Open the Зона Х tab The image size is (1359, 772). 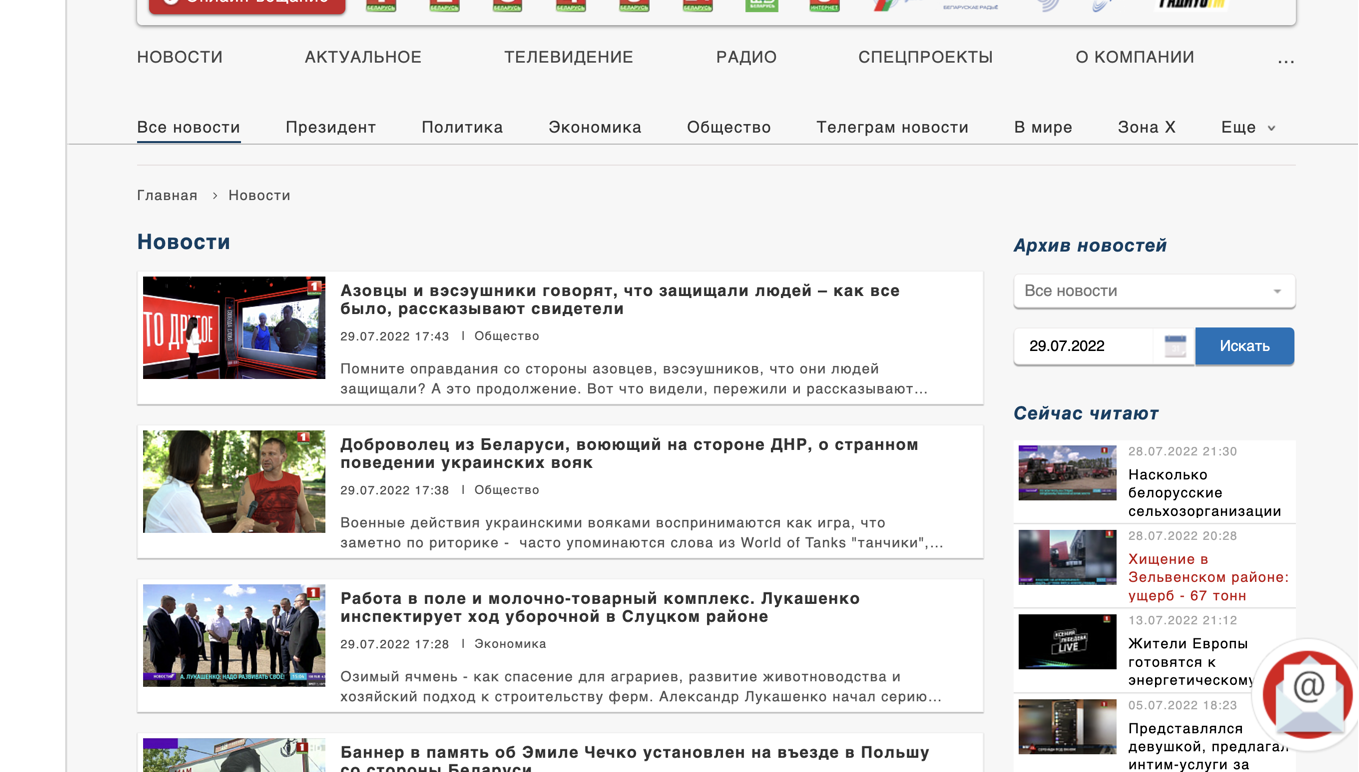pos(1147,127)
